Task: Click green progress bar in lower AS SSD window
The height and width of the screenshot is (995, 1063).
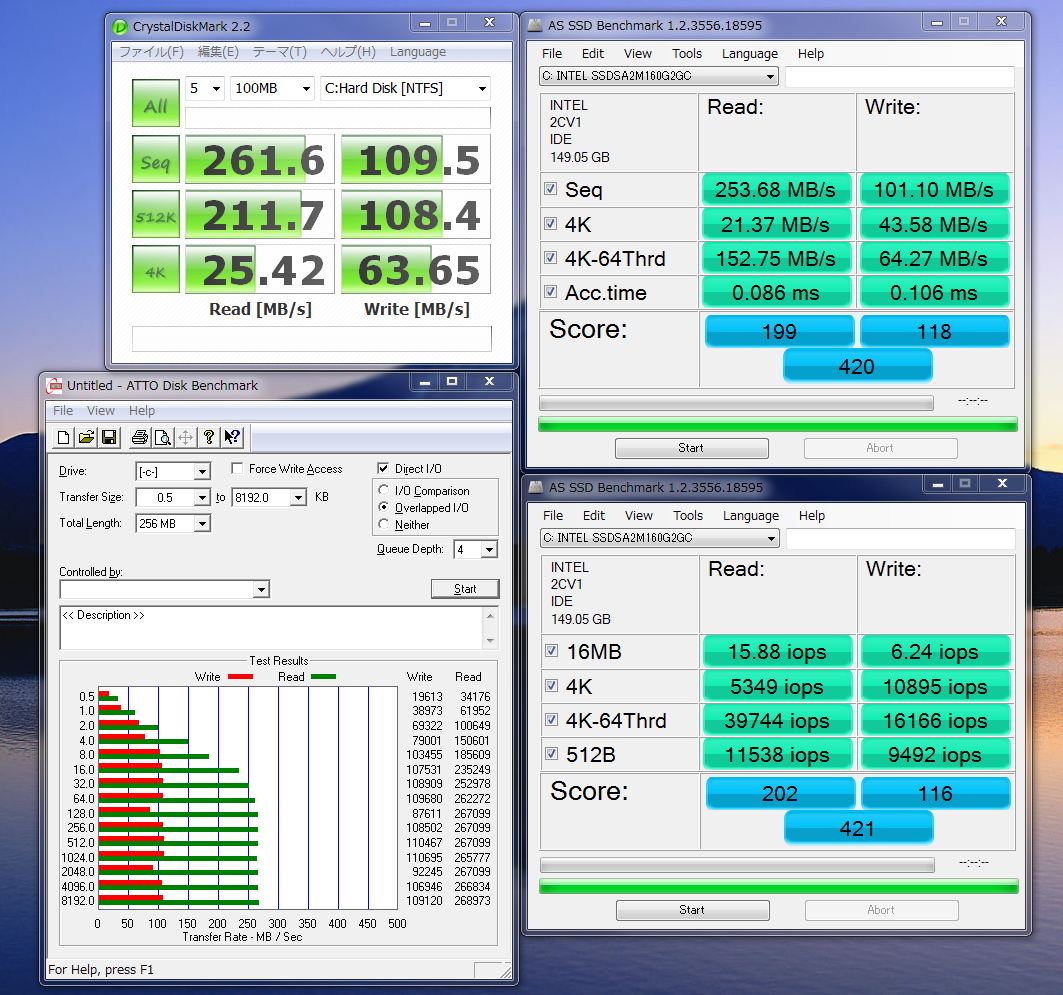Action: click(x=779, y=887)
